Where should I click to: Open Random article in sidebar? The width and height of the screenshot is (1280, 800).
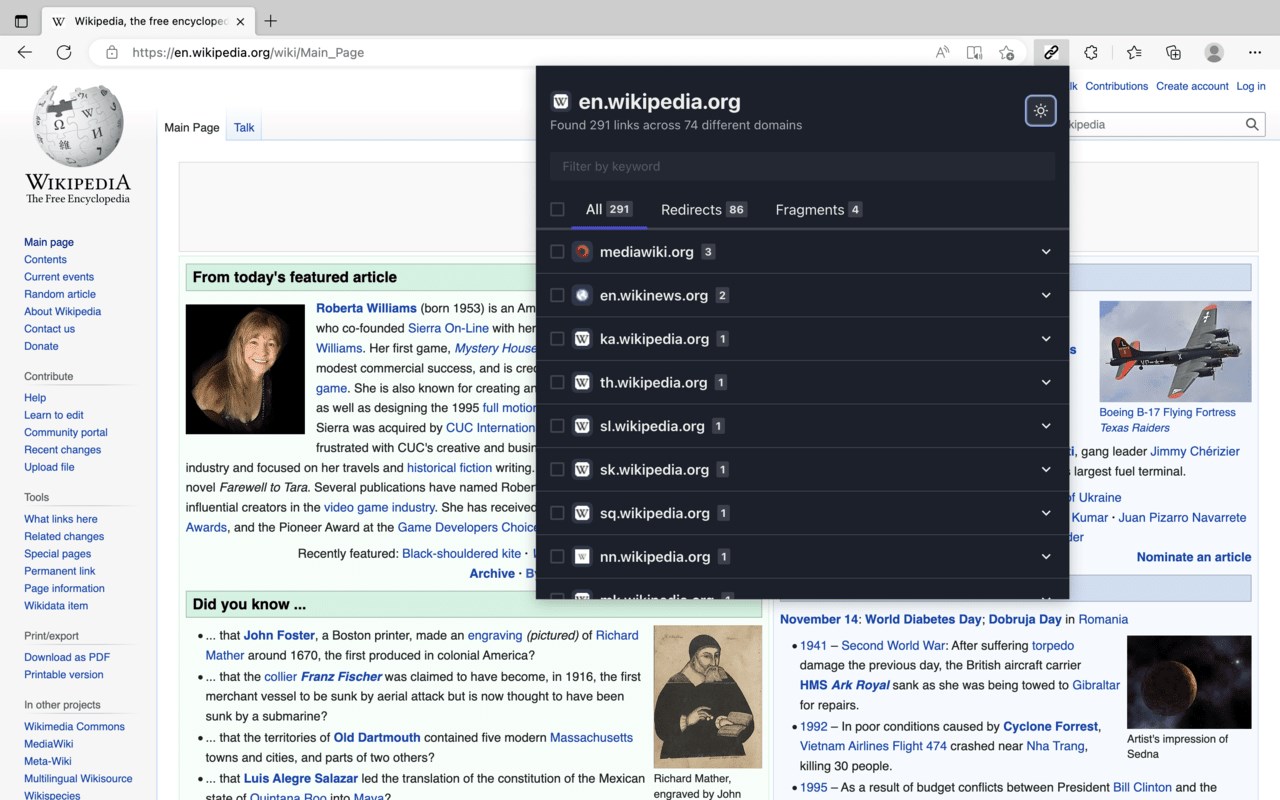[x=60, y=294]
